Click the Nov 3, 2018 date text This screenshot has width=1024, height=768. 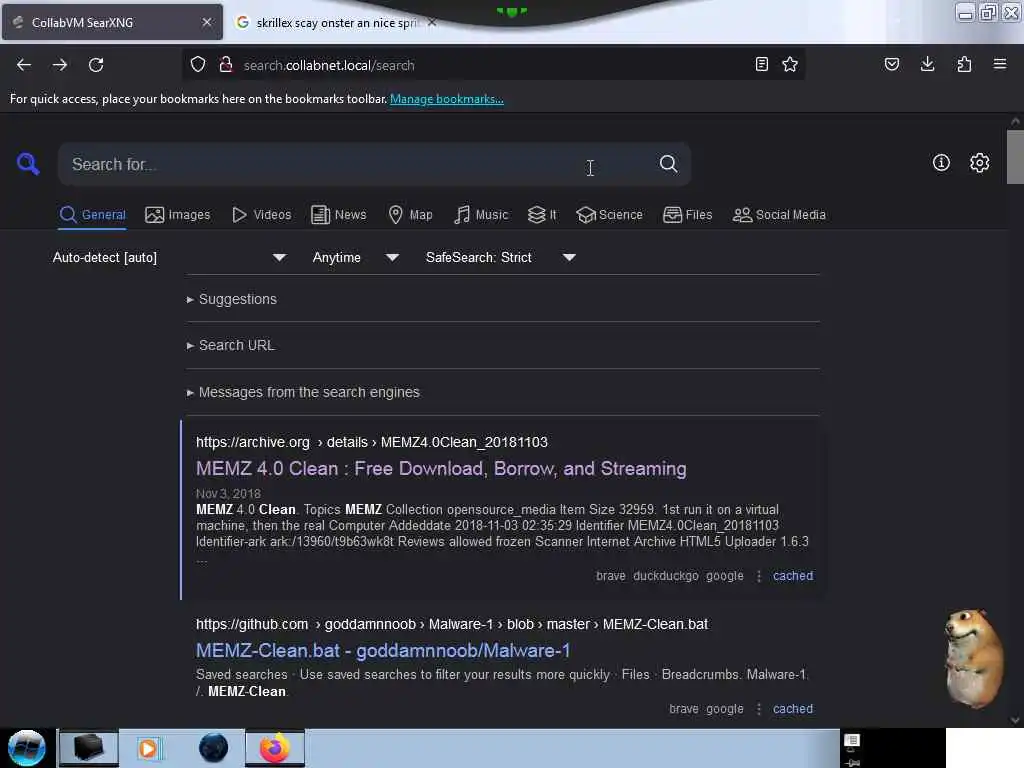point(228,494)
